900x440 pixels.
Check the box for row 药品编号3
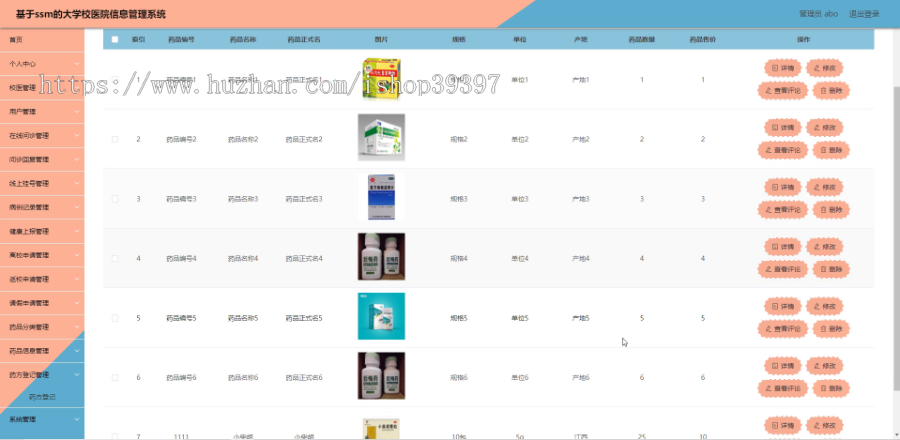coord(115,199)
